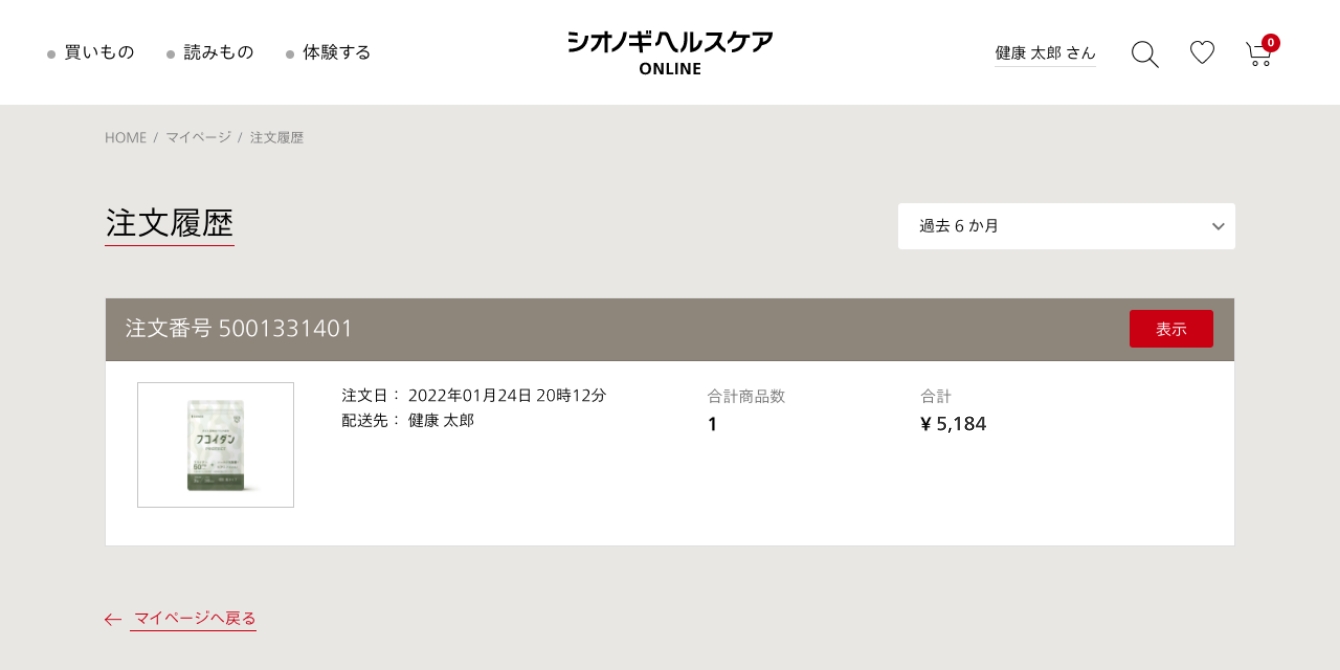Go to マイページ in the breadcrumb

tap(198, 137)
